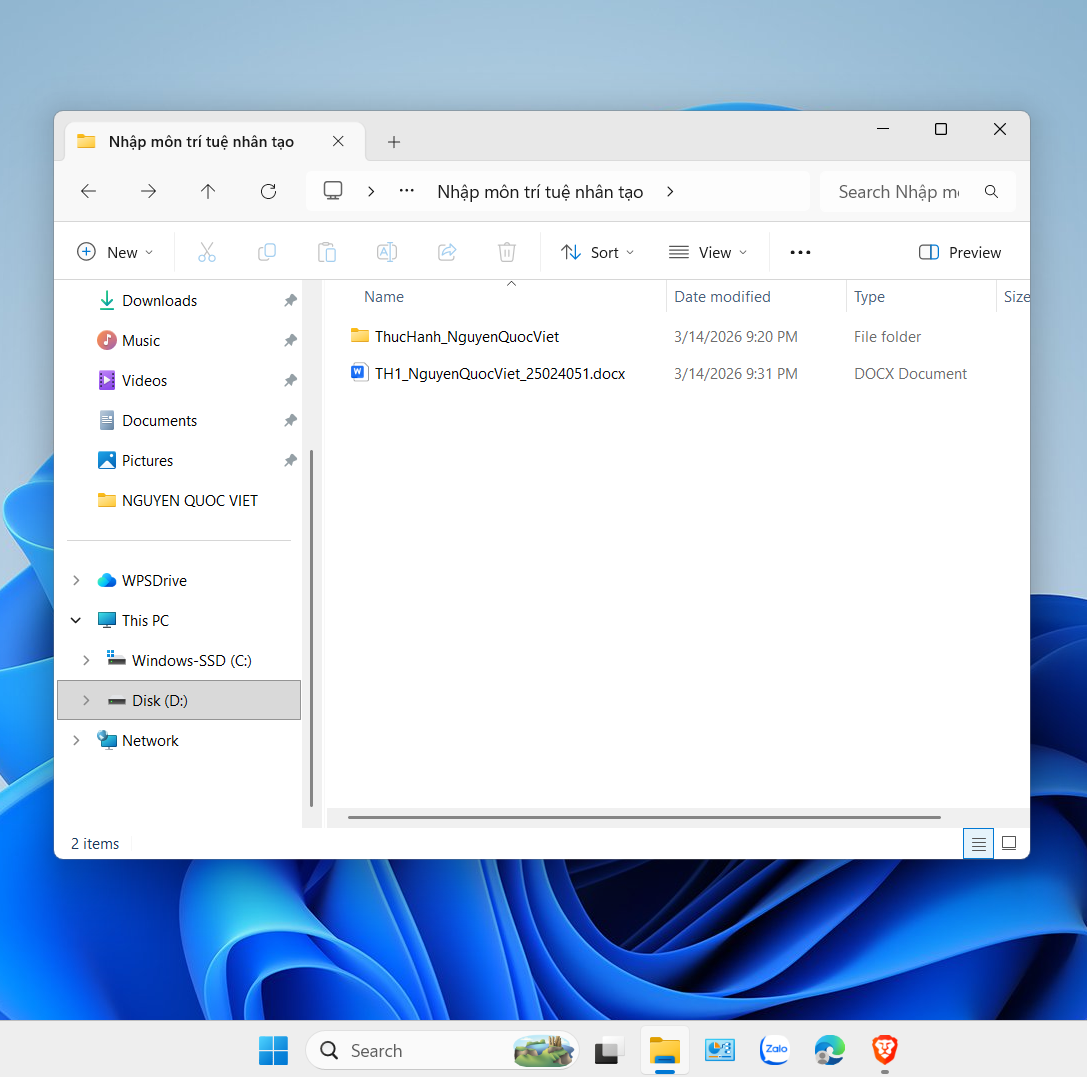The height and width of the screenshot is (1077, 1087).
Task: Open the Sort dropdown
Action: [597, 252]
